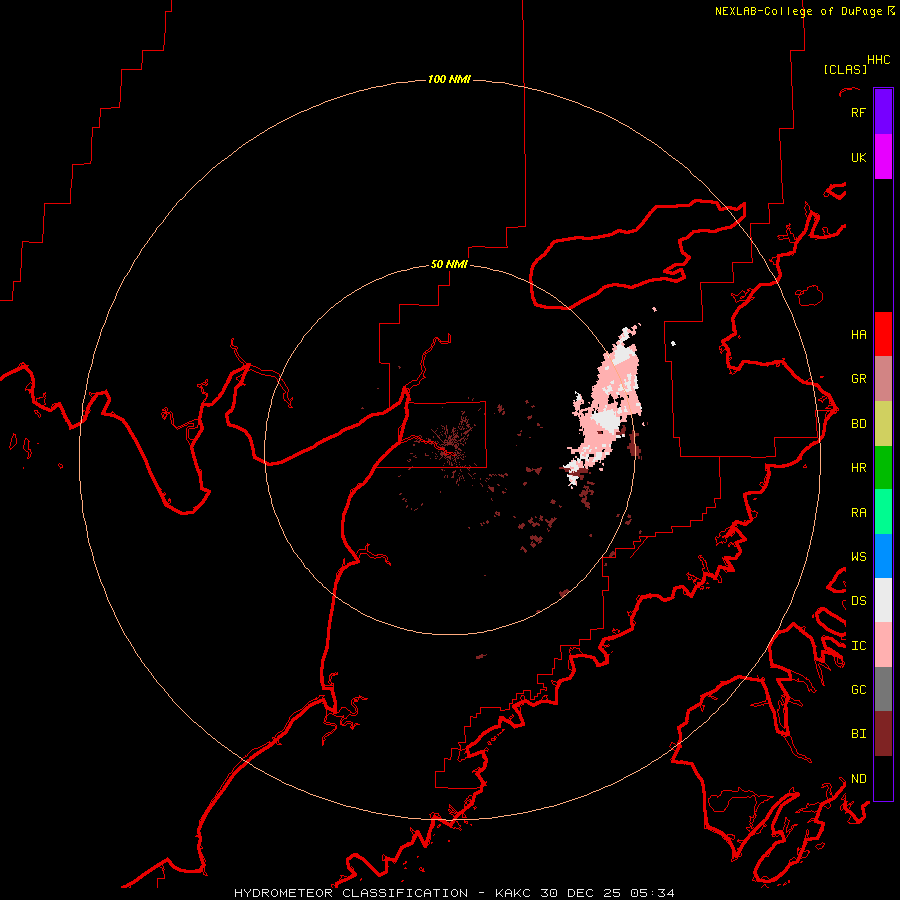Viewport: 900px width, 900px height.
Task: Click the WS legend label
Action: (858, 556)
